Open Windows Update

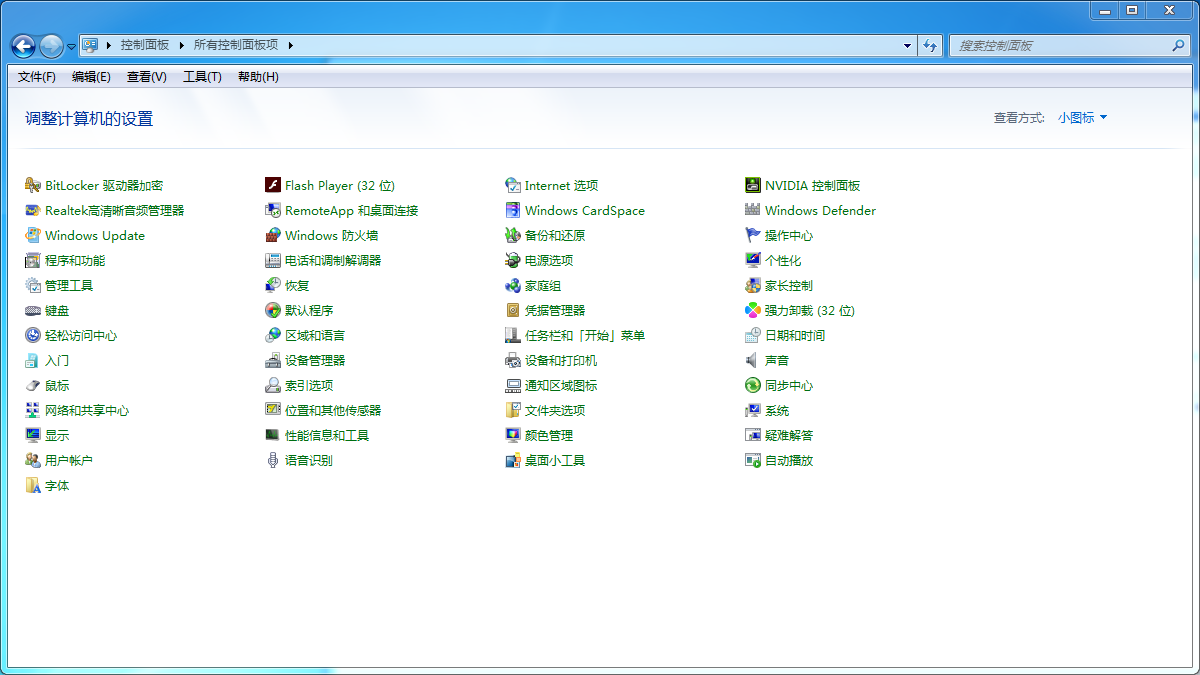pyautogui.click(x=92, y=235)
